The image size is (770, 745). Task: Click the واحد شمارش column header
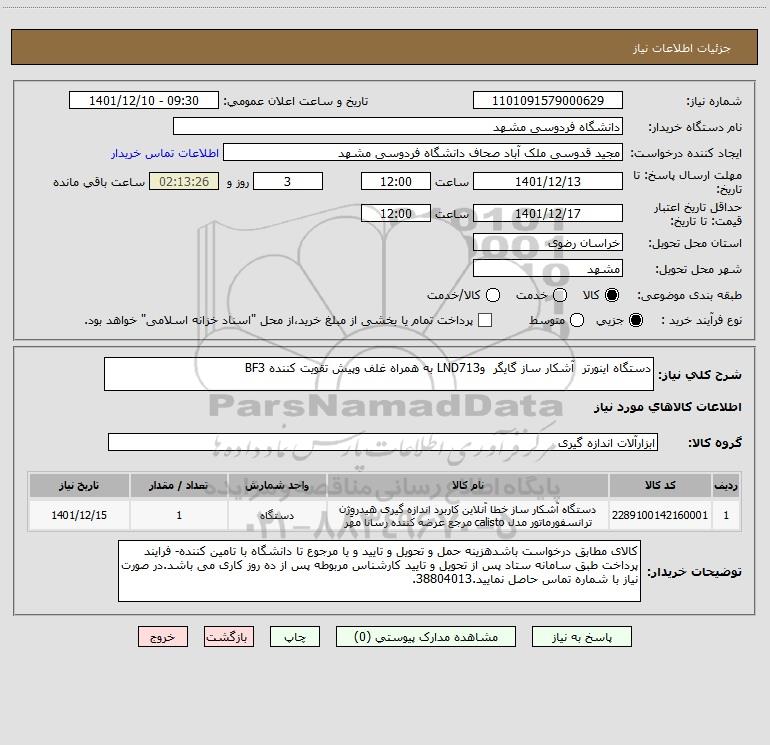[277, 485]
